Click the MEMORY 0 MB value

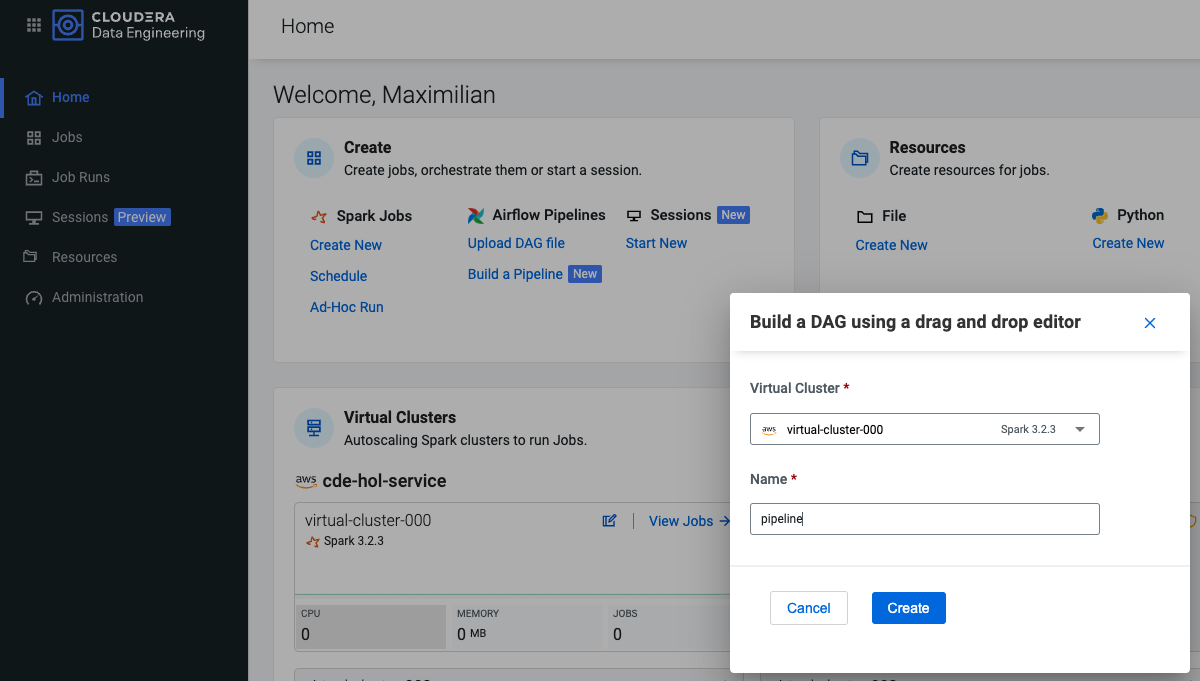(x=472, y=634)
